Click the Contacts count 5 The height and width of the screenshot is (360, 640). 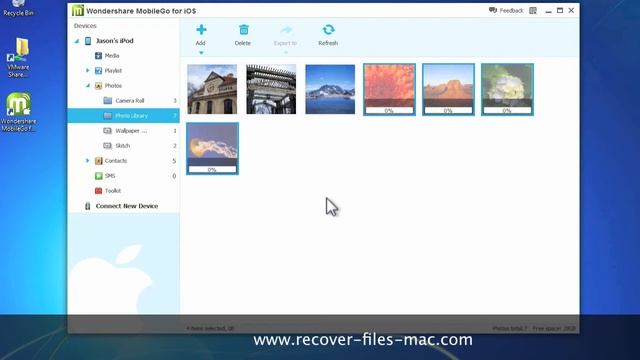tap(174, 161)
